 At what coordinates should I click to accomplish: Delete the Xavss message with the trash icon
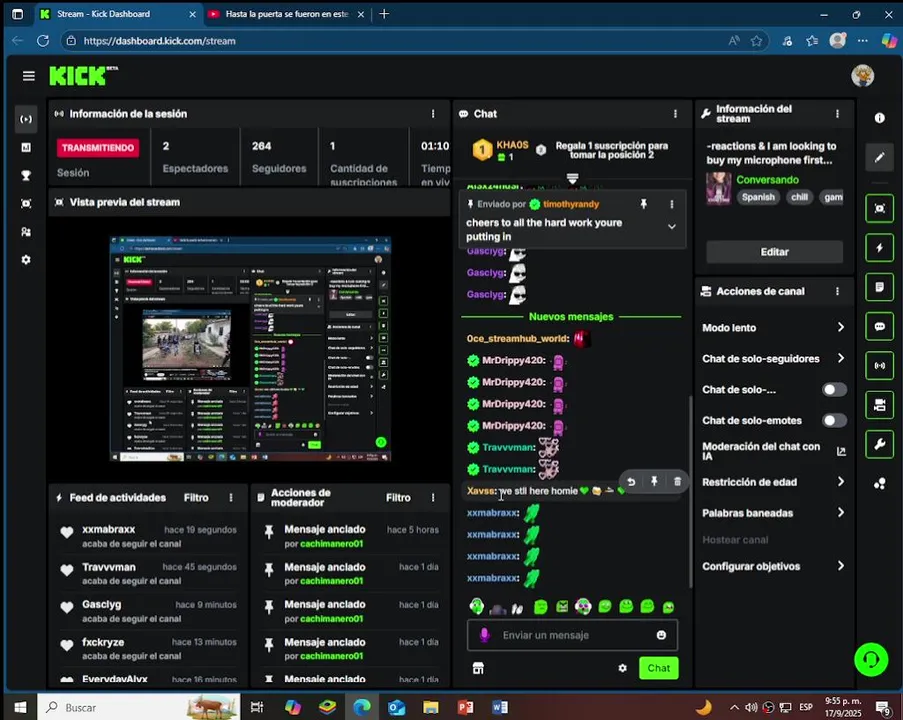(x=677, y=481)
